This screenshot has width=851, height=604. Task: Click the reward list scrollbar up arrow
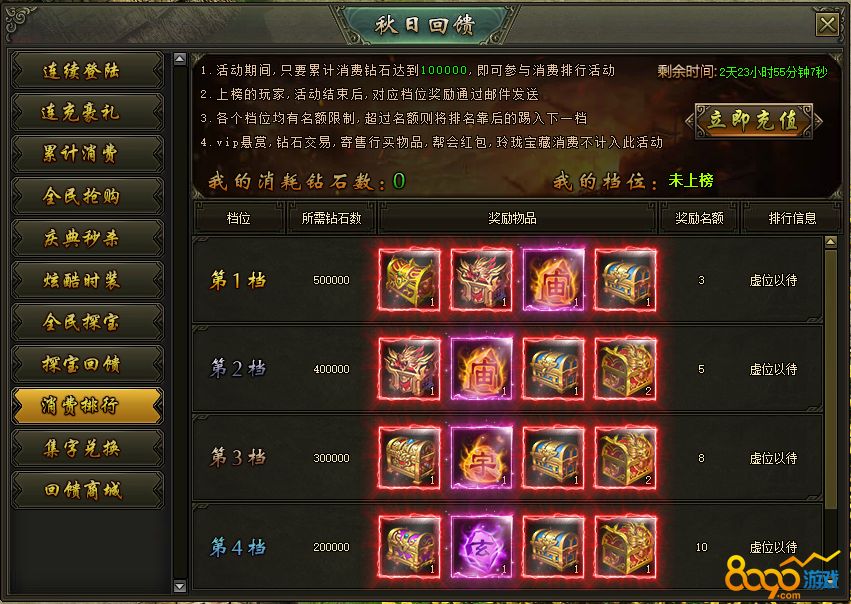pos(831,242)
